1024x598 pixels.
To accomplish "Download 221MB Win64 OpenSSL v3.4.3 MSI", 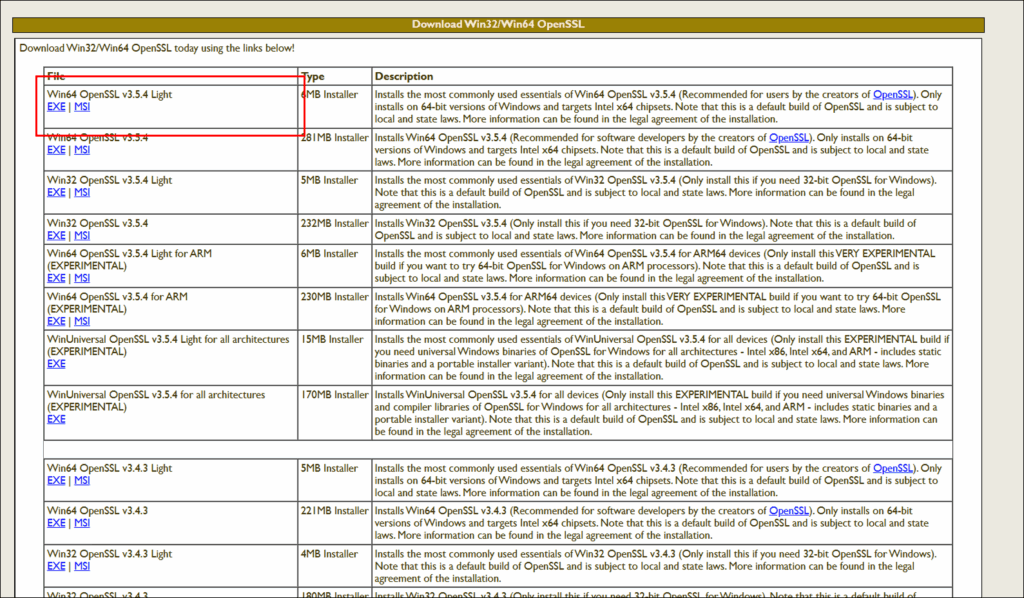I will coord(82,523).
